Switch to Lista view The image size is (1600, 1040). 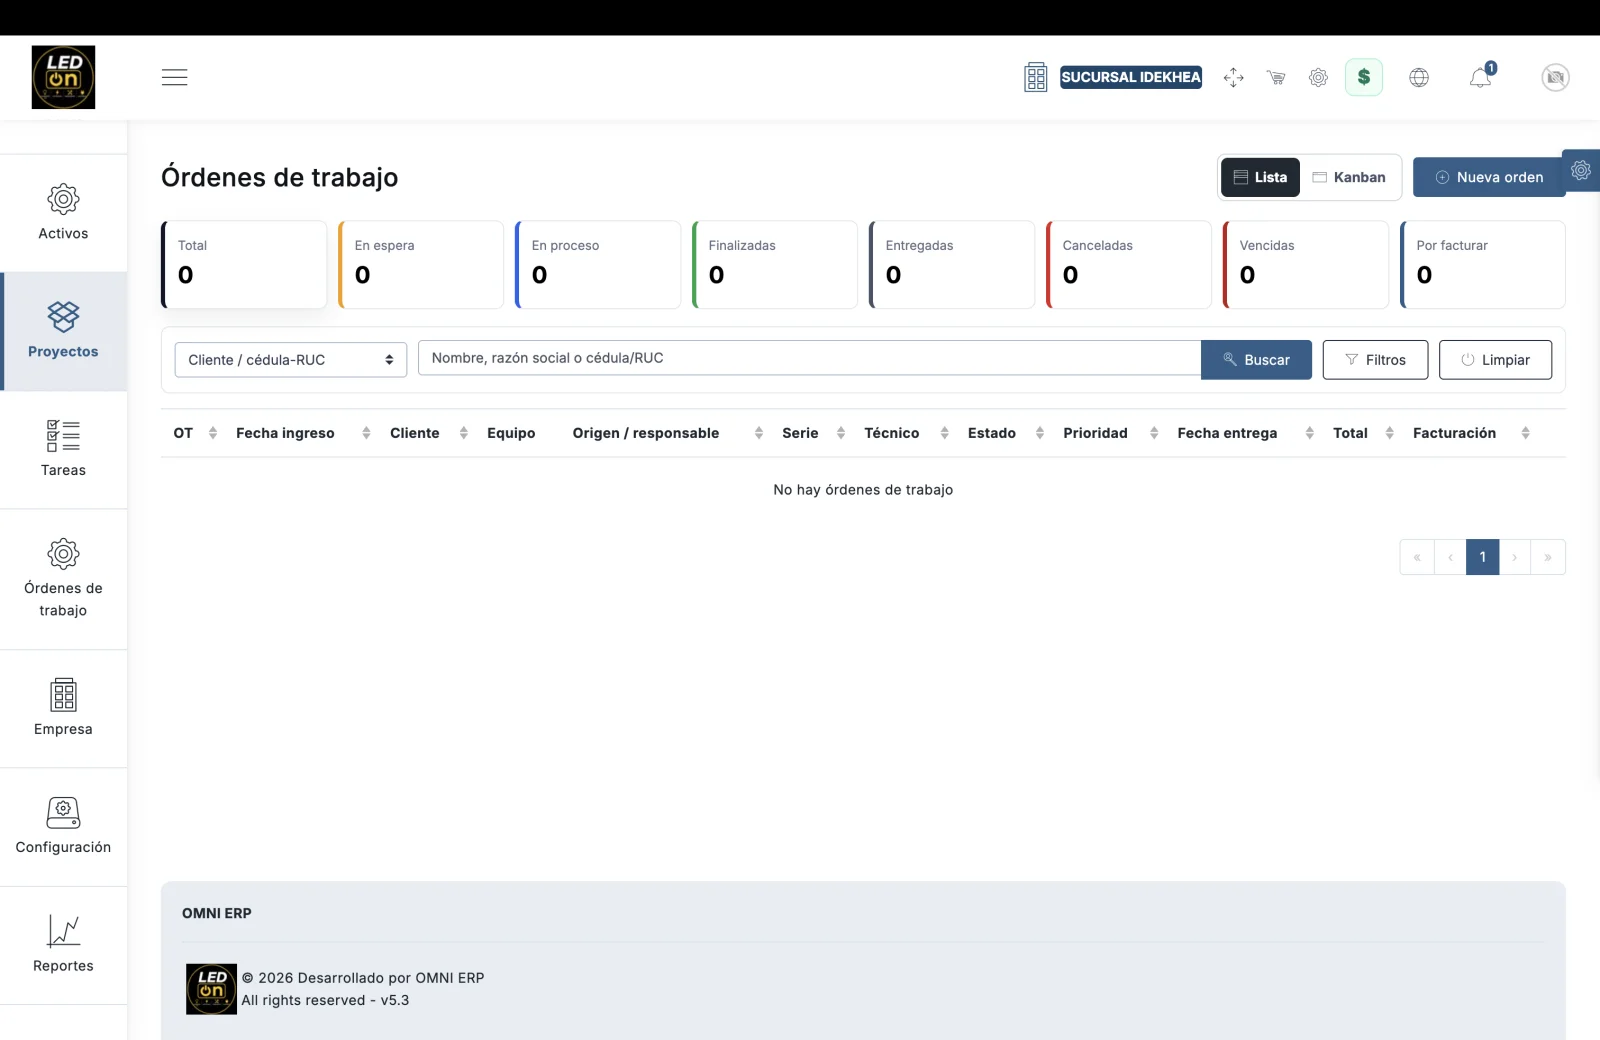(1260, 177)
